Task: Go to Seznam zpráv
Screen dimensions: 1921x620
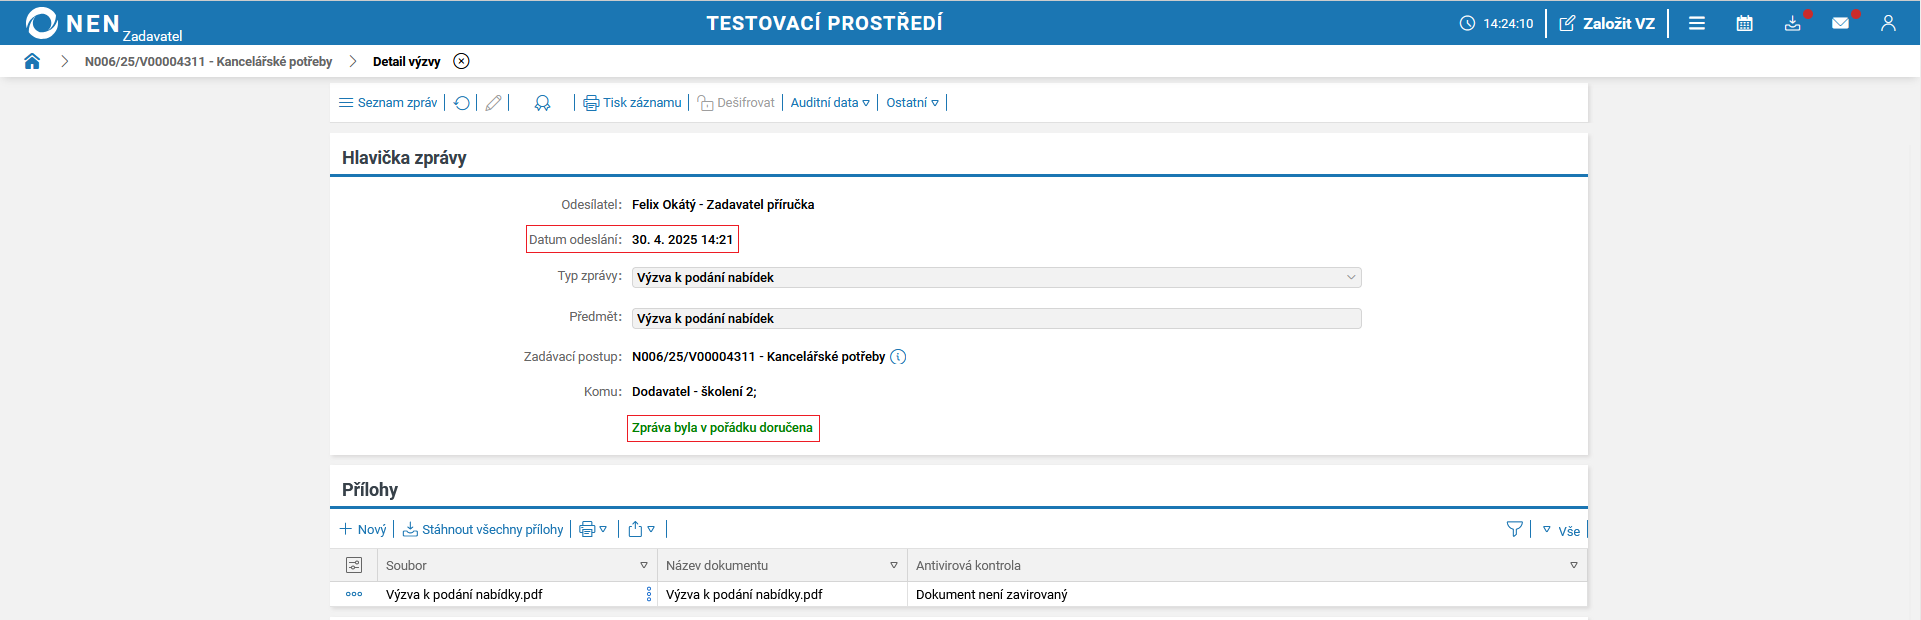Action: coord(388,103)
